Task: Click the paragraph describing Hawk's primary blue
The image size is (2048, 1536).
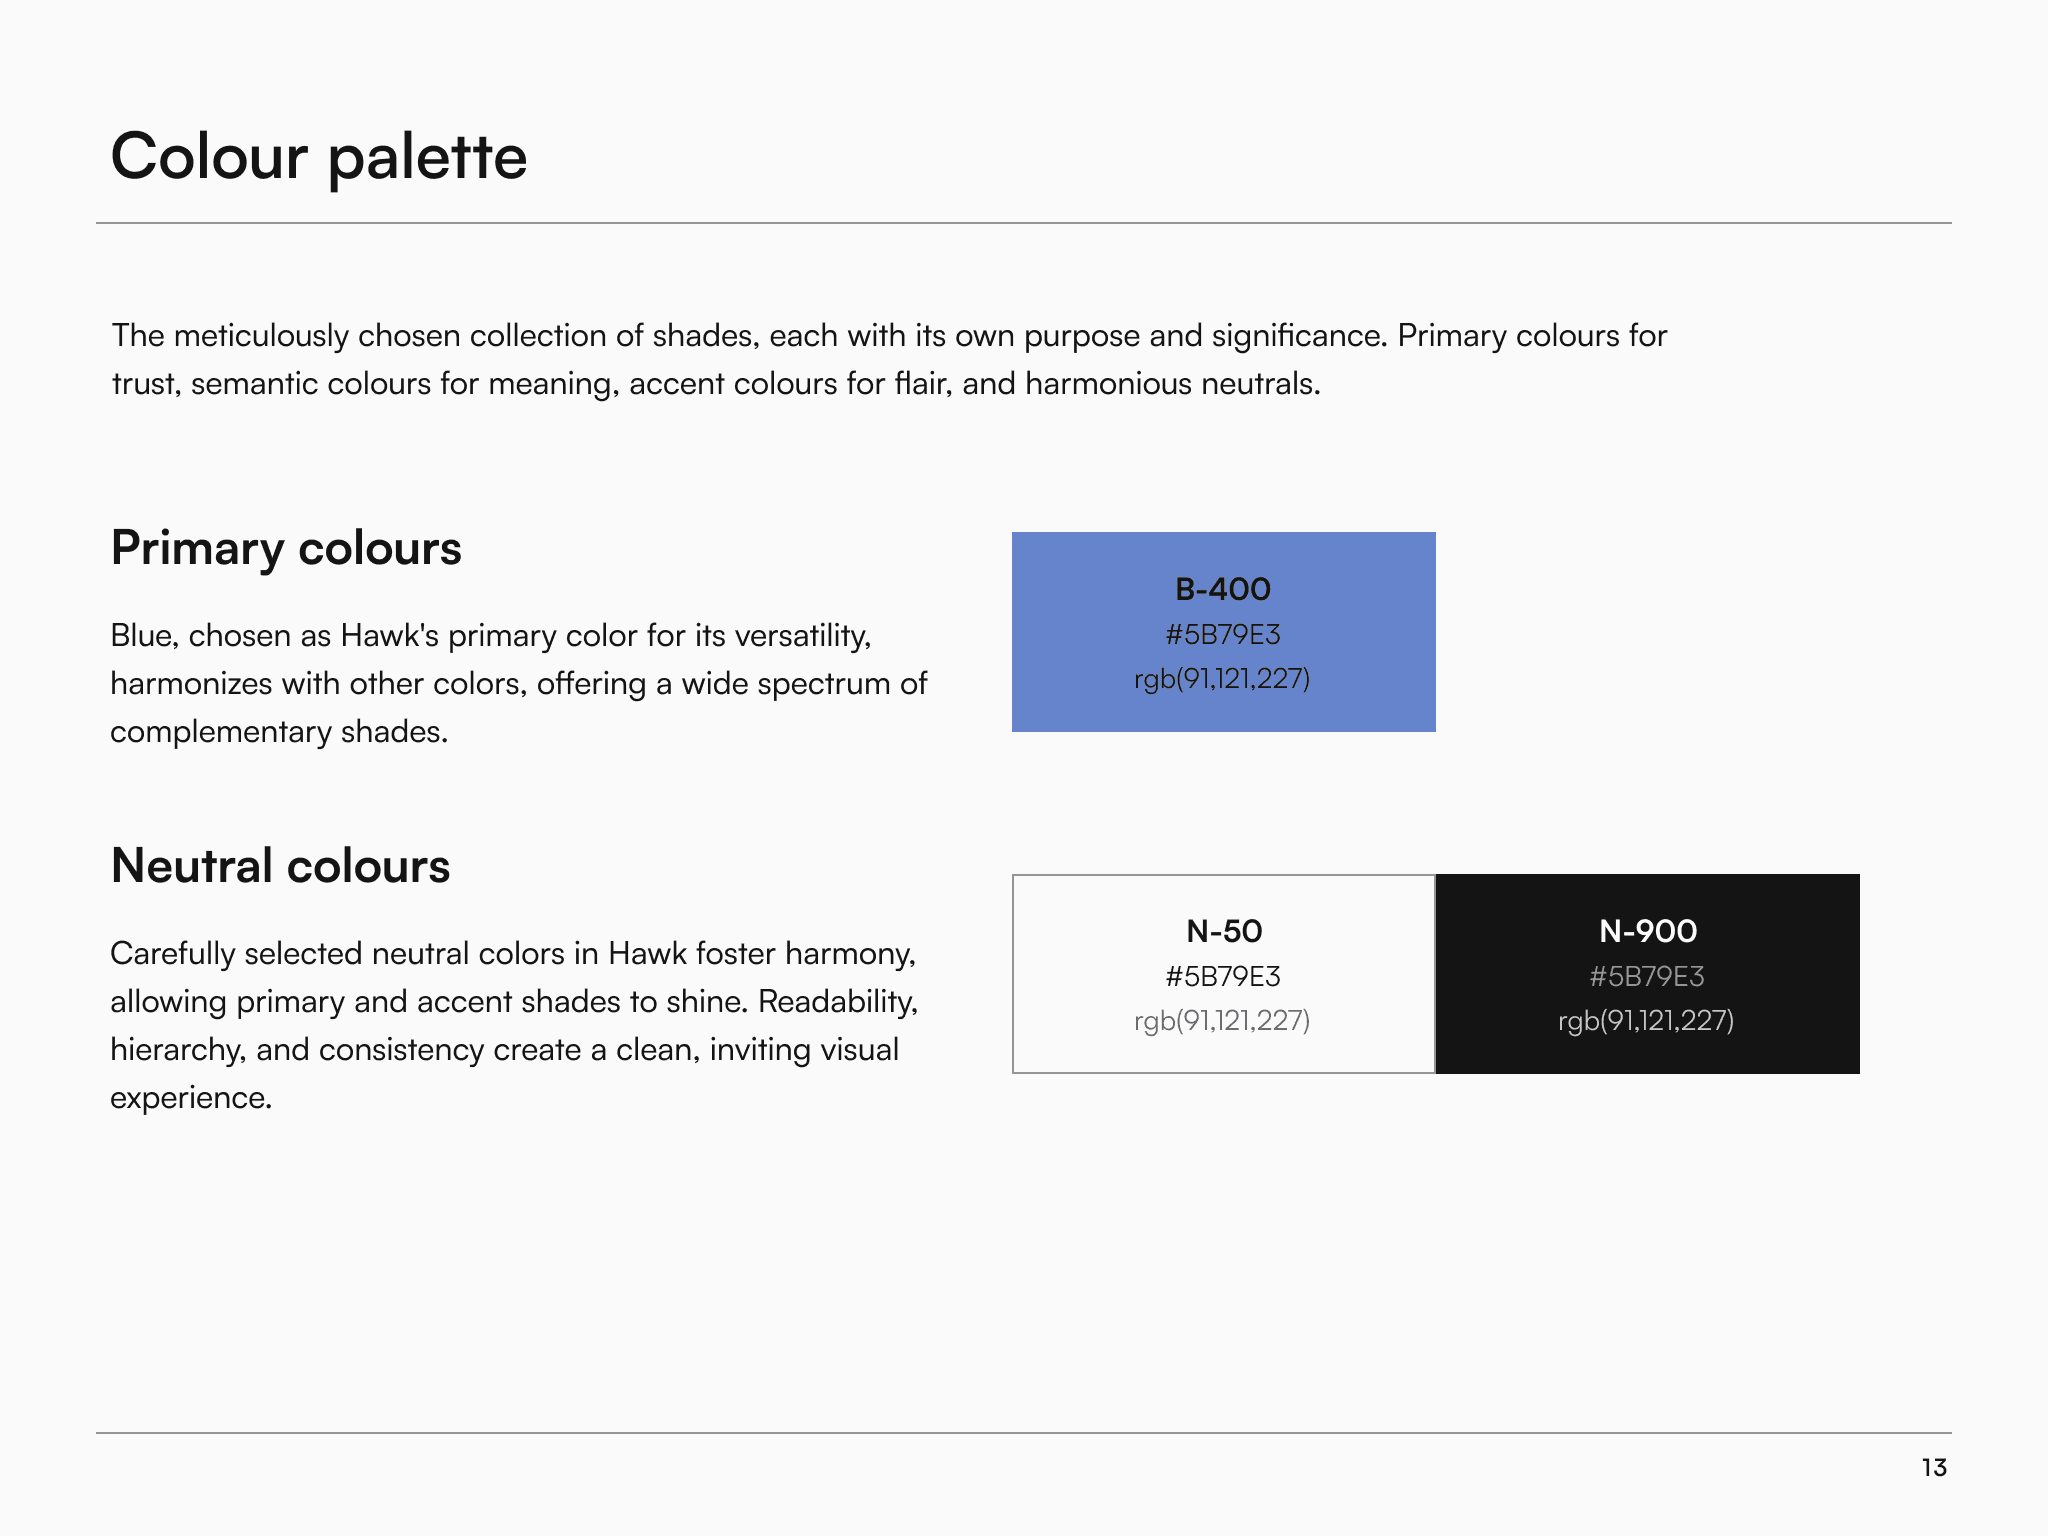Action: coord(519,683)
